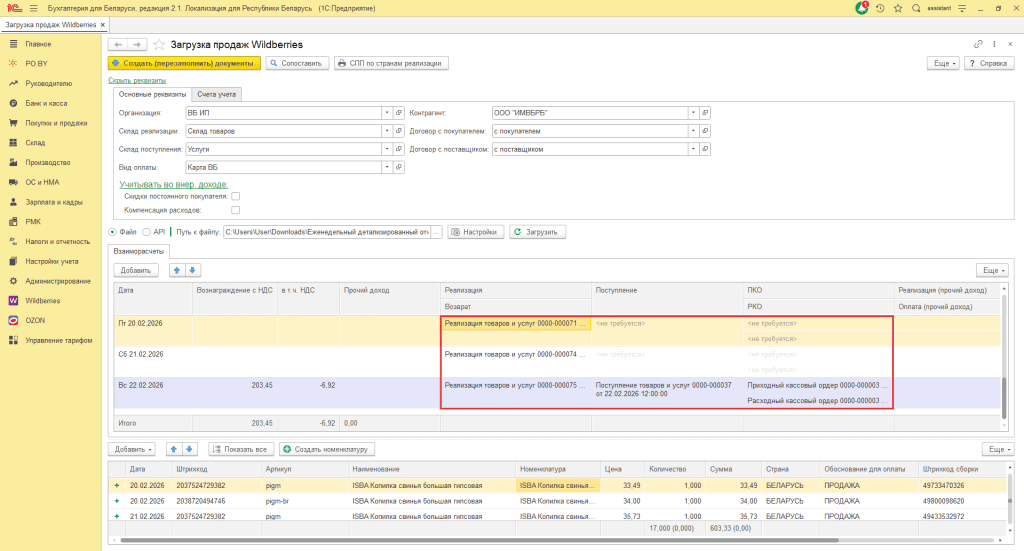Click the notifications bell icon
The width and height of the screenshot is (1024, 551).
(x=862, y=8)
